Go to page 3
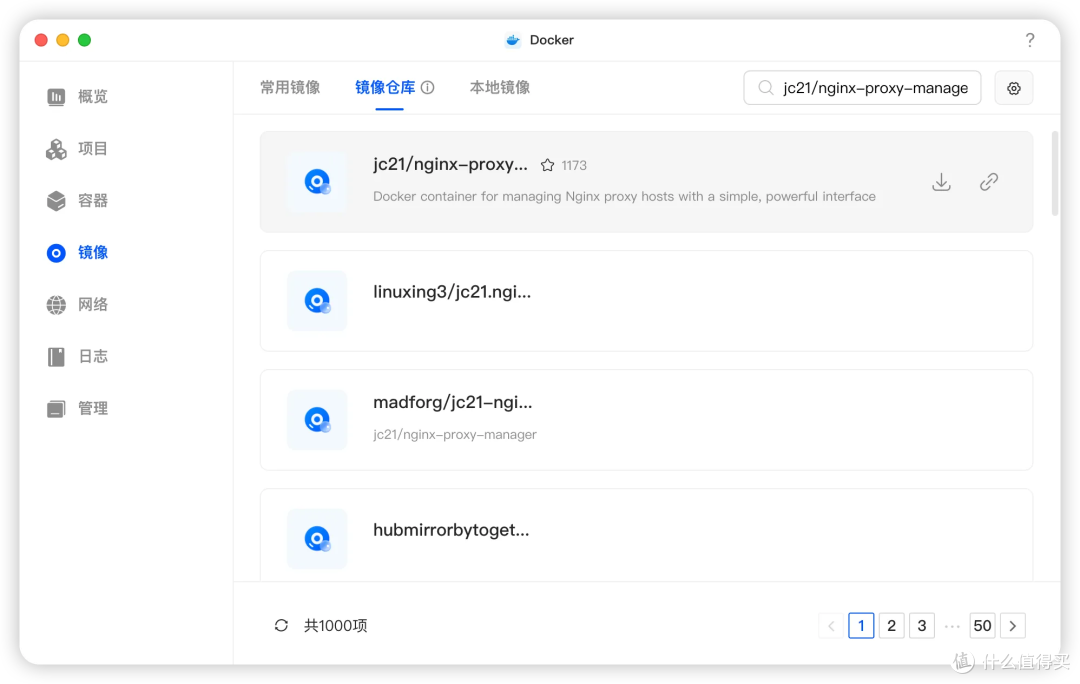 [922, 625]
